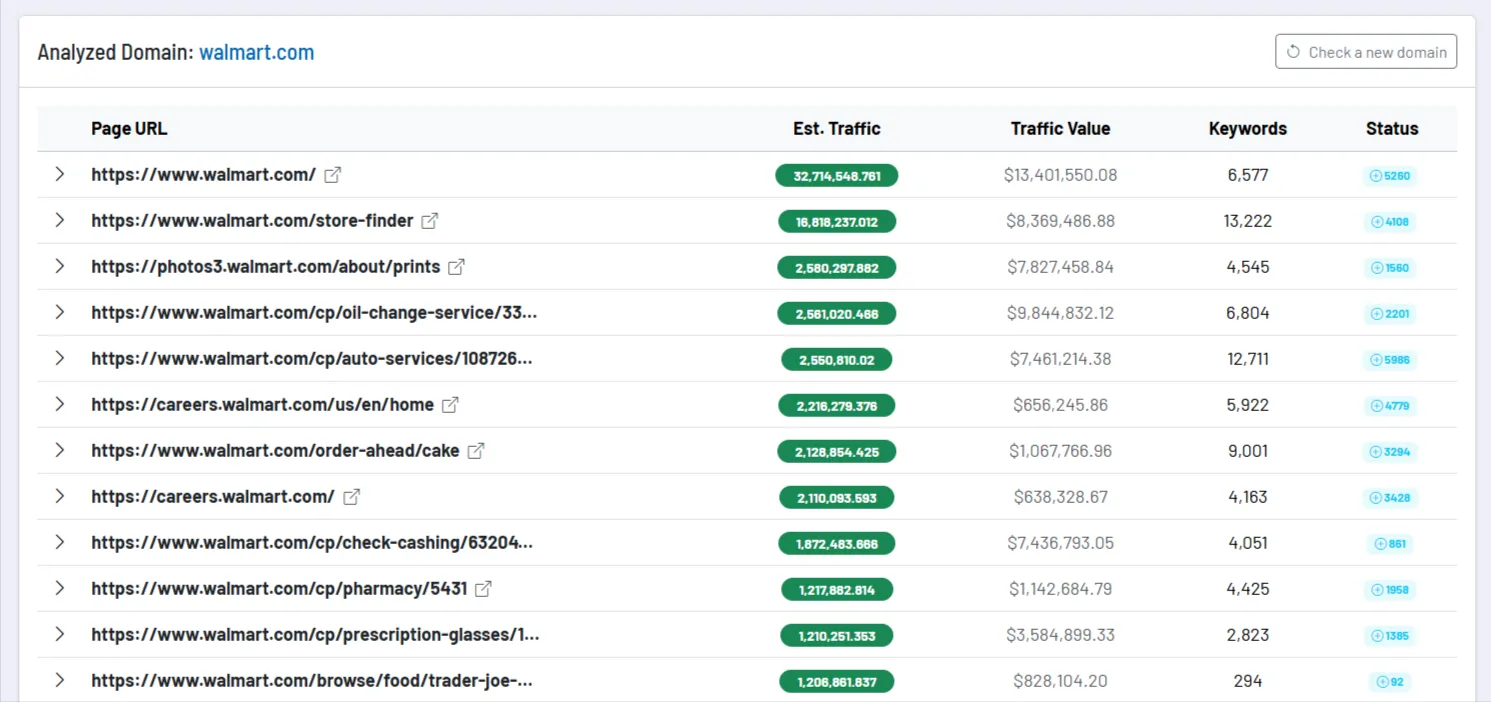The image size is (1491, 702).
Task: Click the Status column header
Action: tap(1392, 128)
